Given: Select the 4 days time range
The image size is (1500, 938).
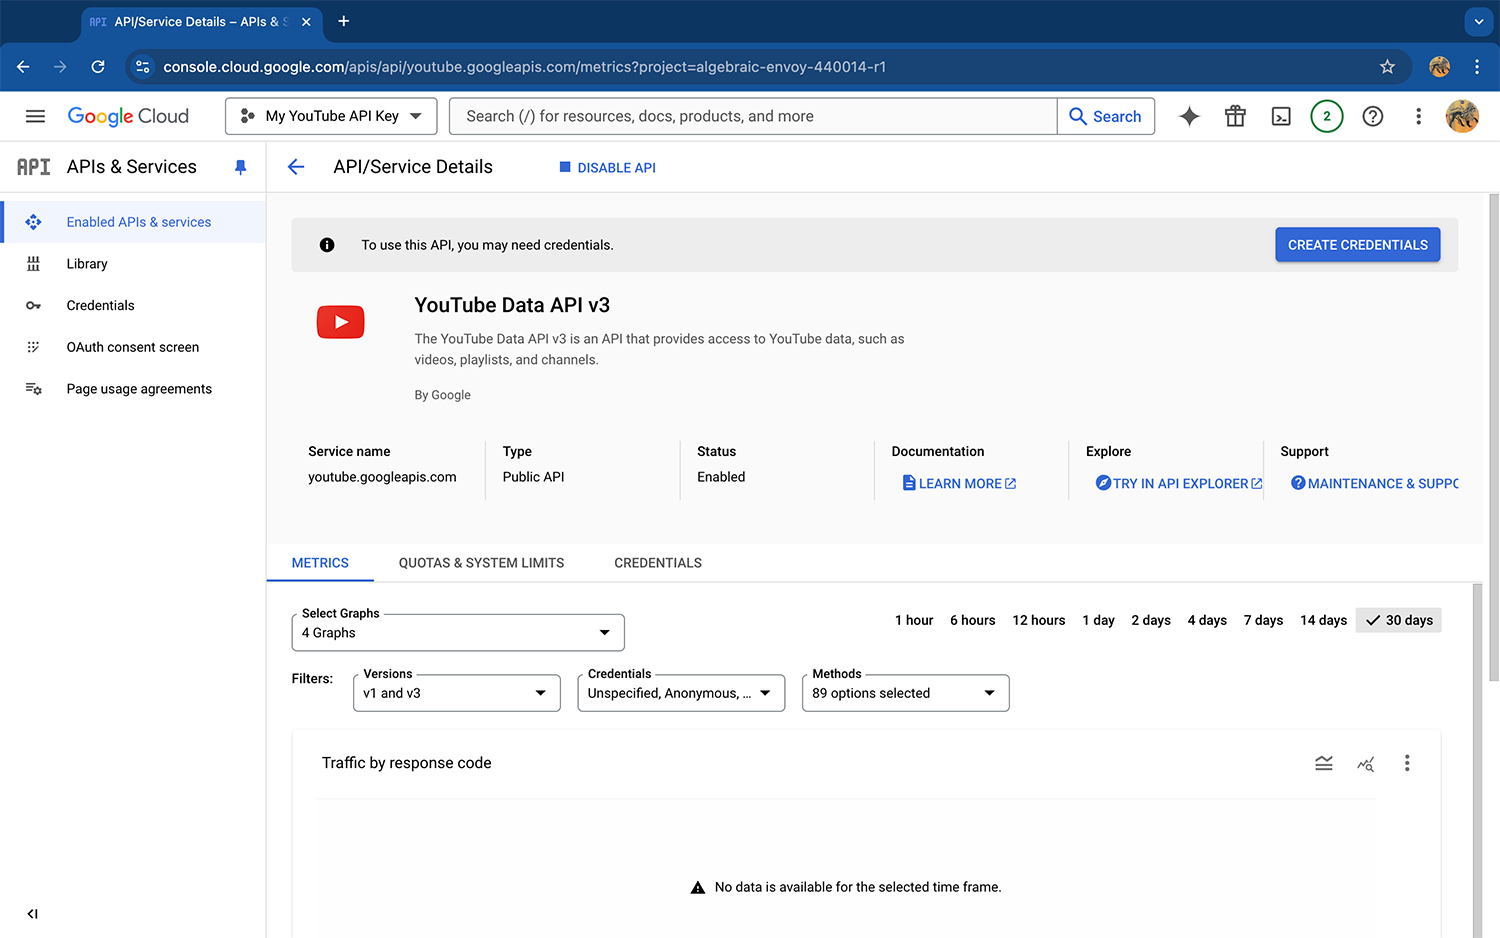Looking at the screenshot, I should [x=1207, y=620].
